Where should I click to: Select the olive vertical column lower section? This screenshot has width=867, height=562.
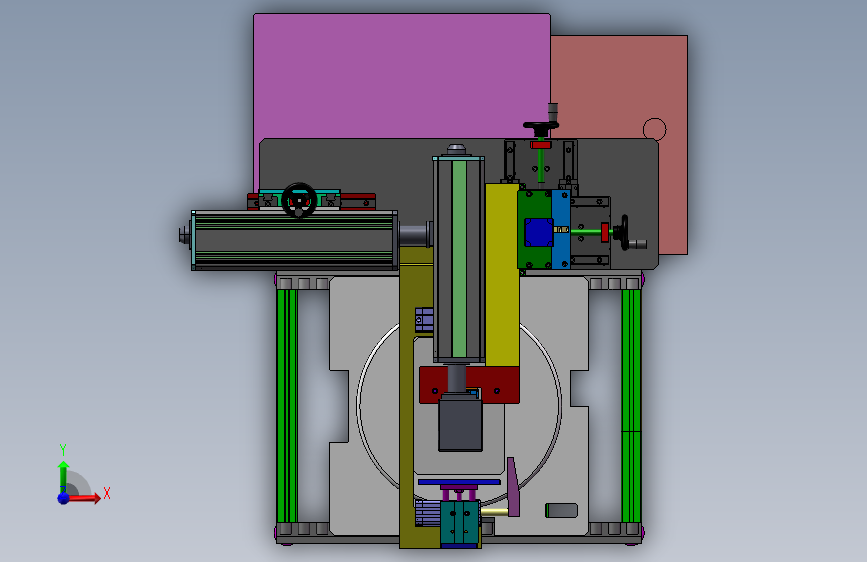pos(406,431)
